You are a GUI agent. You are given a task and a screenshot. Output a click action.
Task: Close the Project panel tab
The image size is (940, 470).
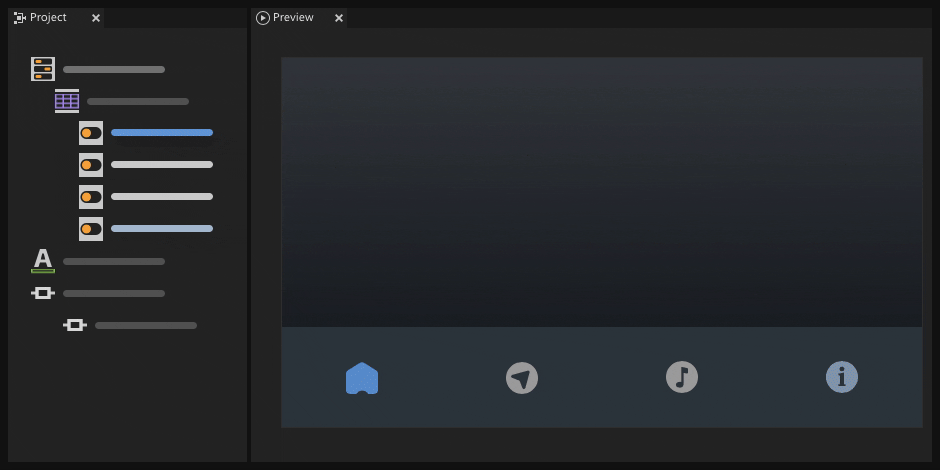[x=96, y=18]
